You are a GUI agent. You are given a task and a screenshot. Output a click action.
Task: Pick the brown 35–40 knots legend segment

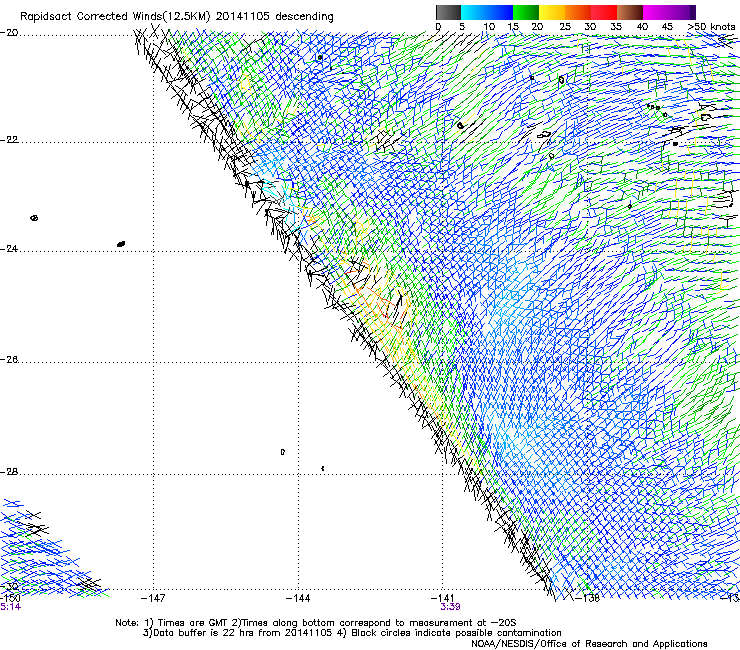630,12
